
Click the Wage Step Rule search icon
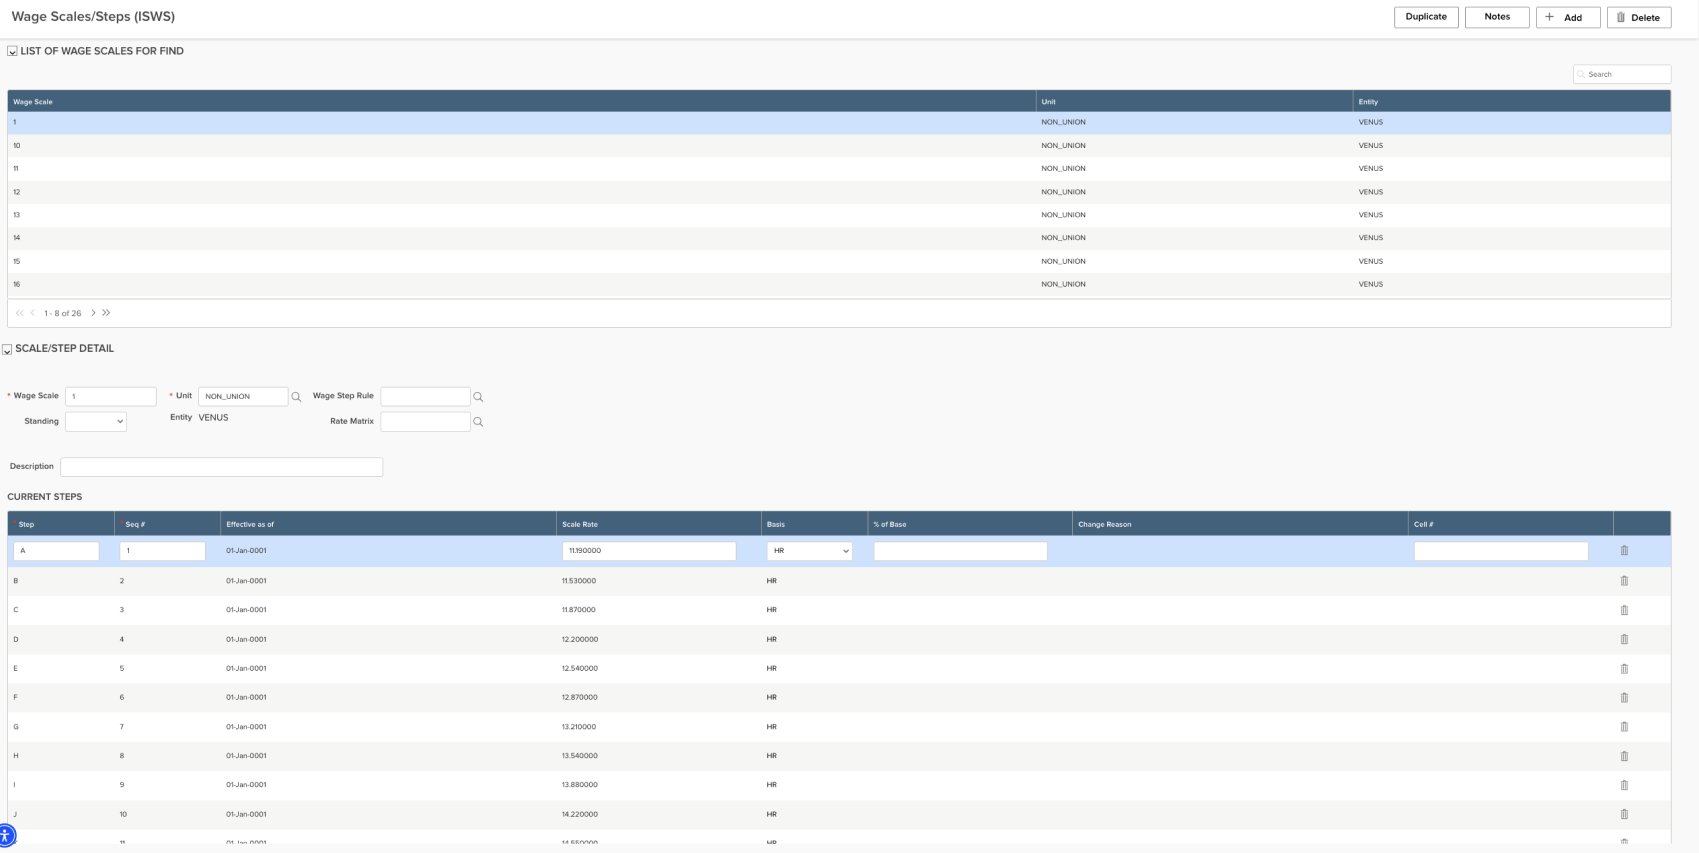click(478, 397)
